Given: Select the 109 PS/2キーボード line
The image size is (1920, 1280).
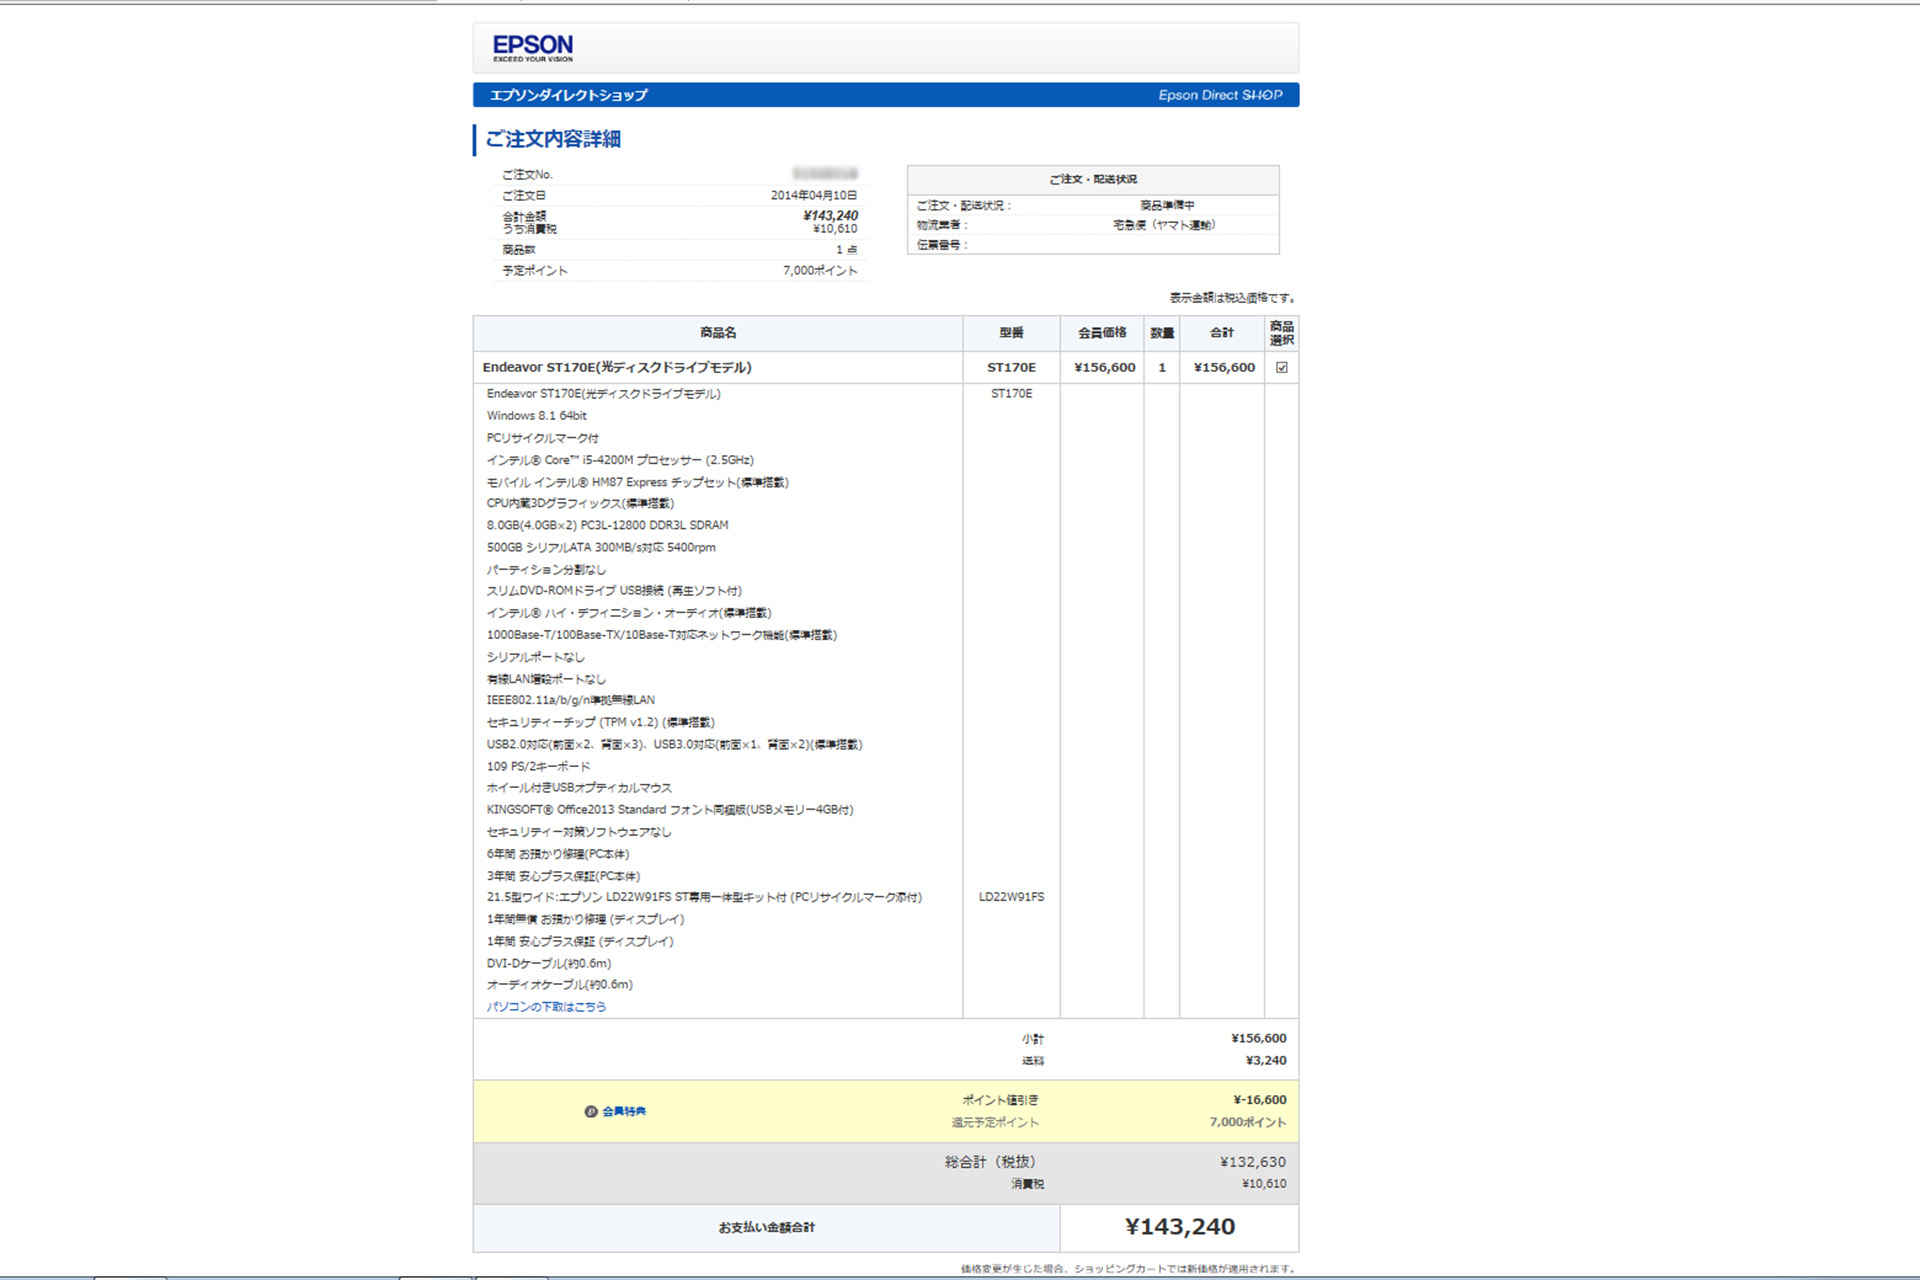Looking at the screenshot, I should pos(538,766).
